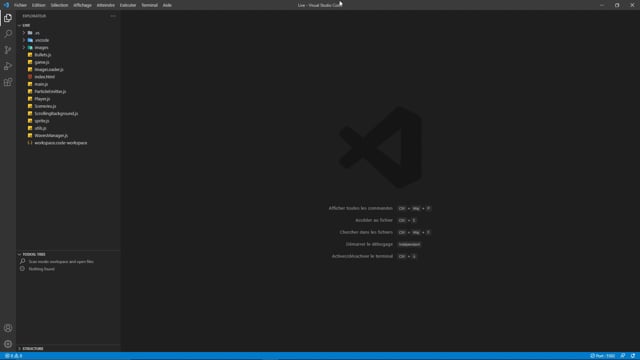Expand the .vs folder
This screenshot has width=640, height=360.
point(68,33)
